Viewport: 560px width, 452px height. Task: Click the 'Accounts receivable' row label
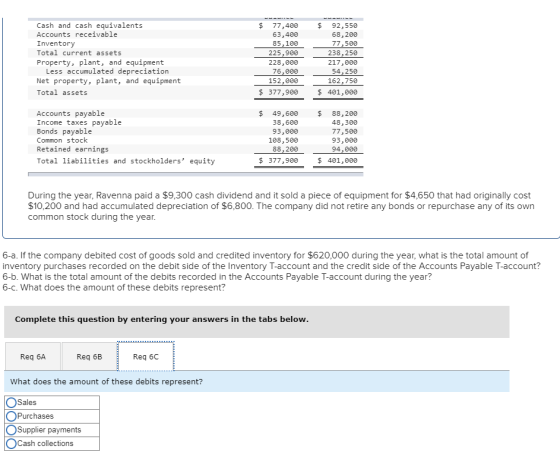77,34
